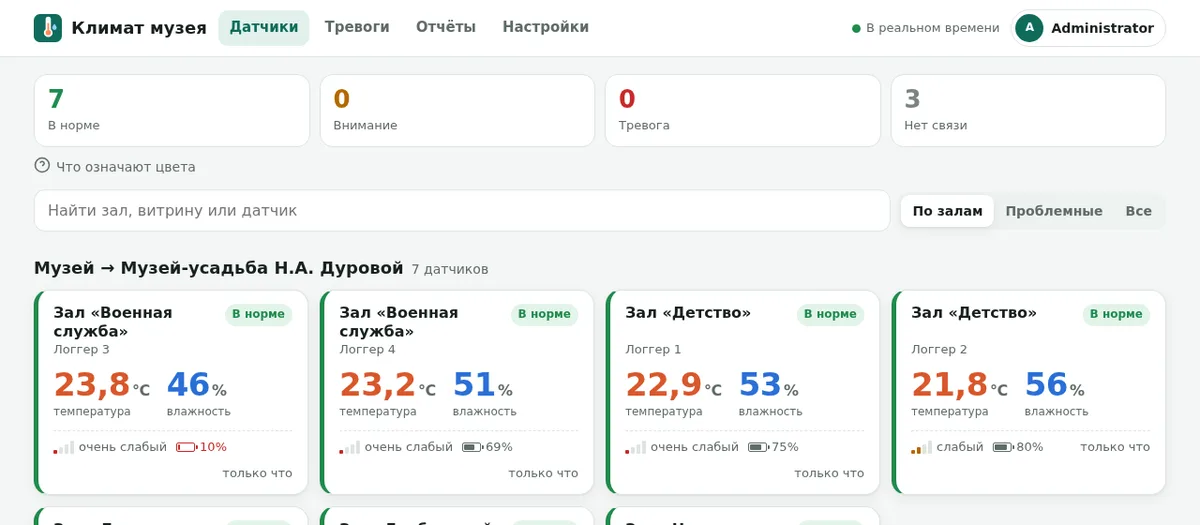Click the «Музей → Музей-усадьба Н.А. Дуровой» heading
1200x525 pixels.
coord(219,268)
